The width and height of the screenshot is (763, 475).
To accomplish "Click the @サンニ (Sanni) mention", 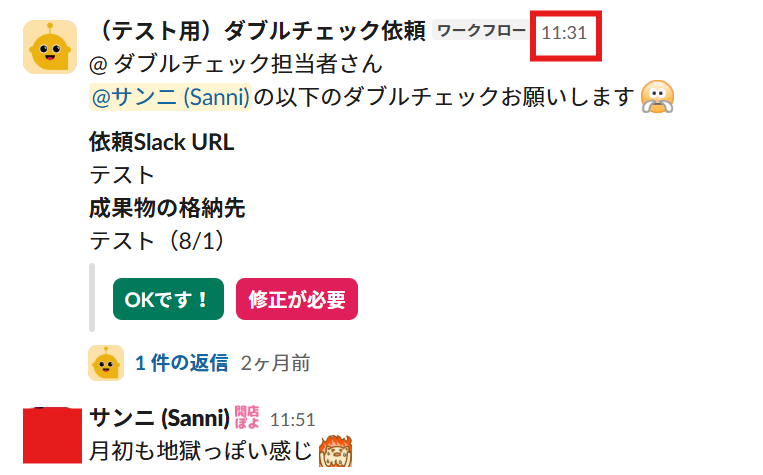I will pos(170,97).
